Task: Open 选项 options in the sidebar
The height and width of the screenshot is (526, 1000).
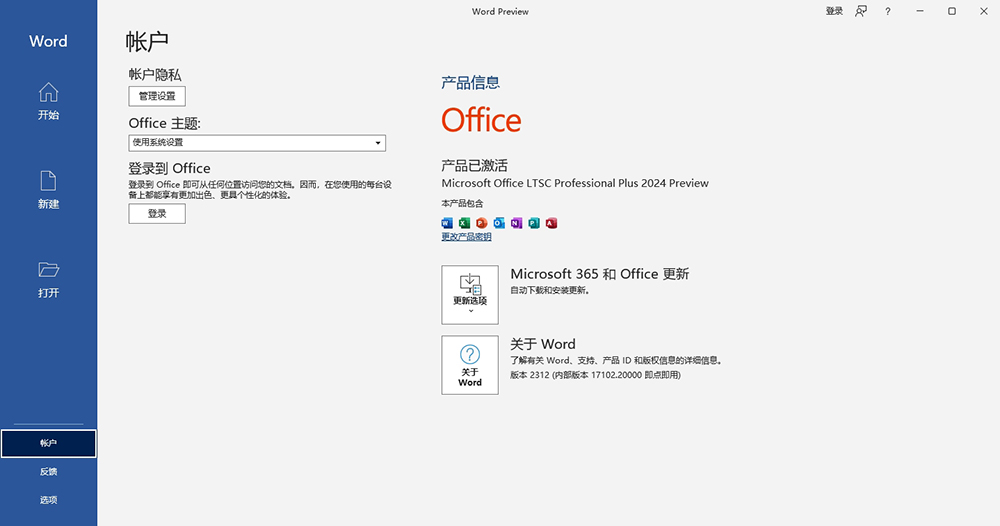Action: coord(48,500)
